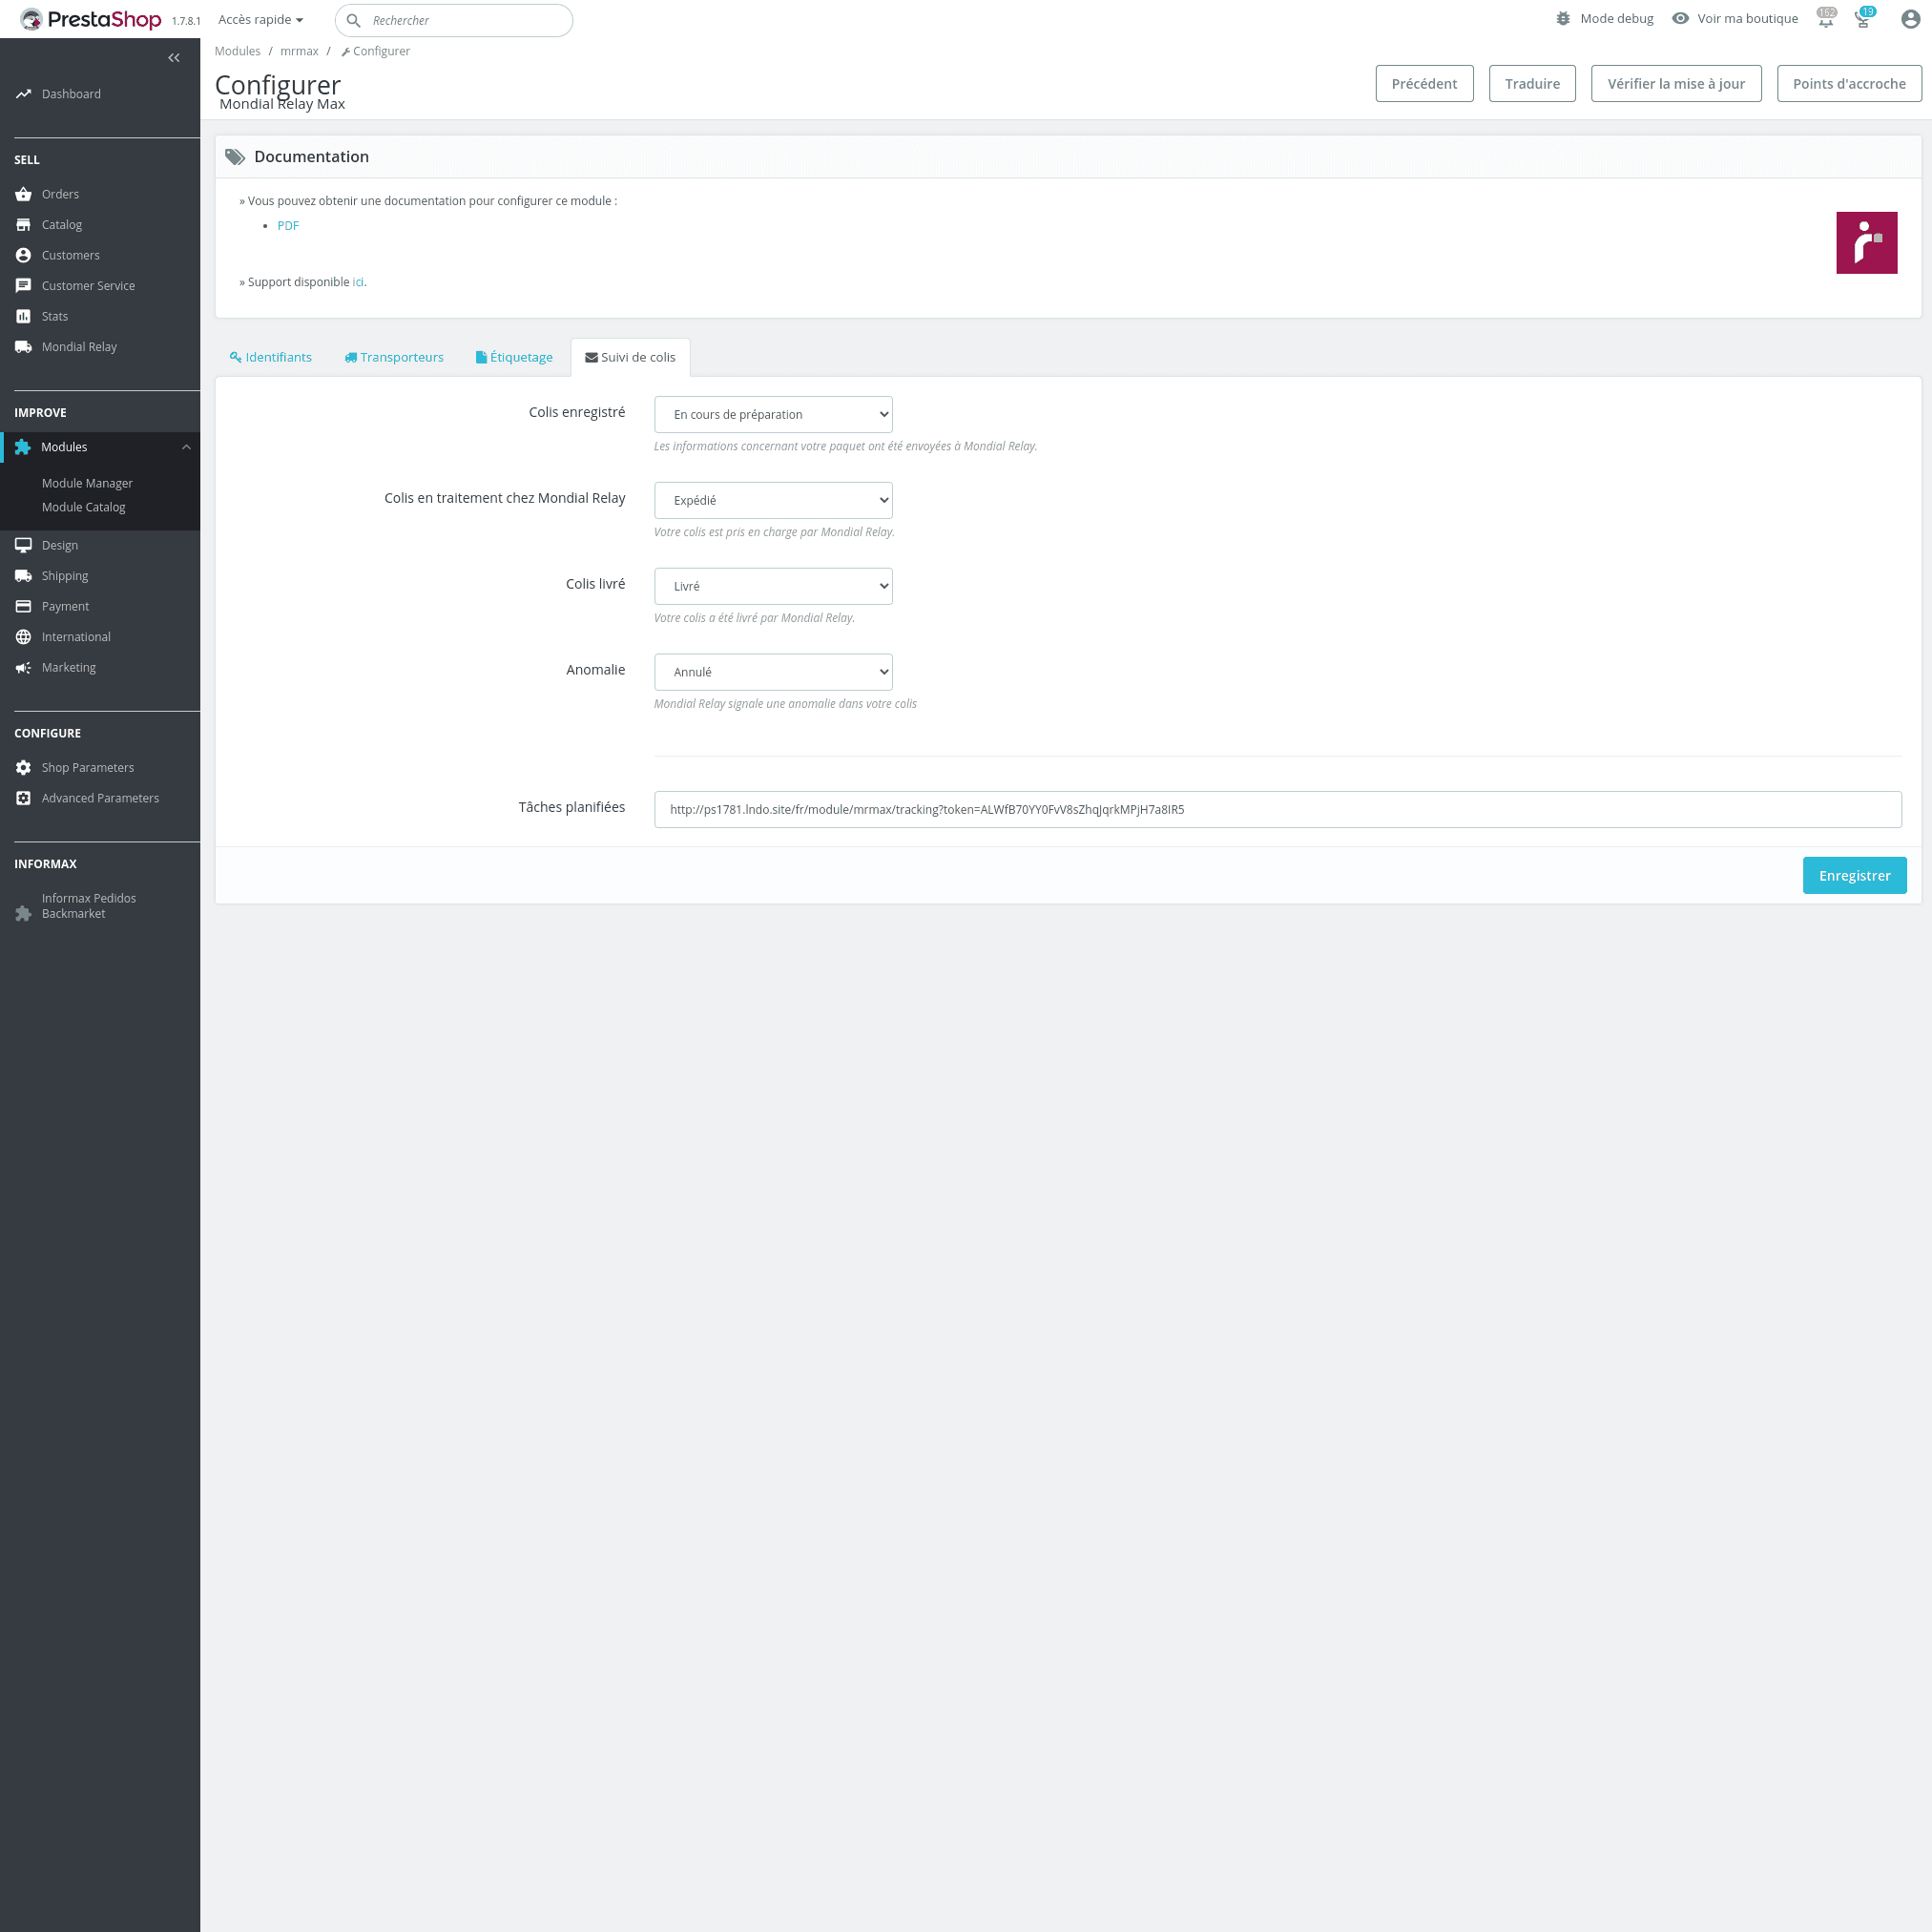Click the Mondial Relay logo image
This screenshot has height=1932, width=1932.
pyautogui.click(x=1866, y=243)
